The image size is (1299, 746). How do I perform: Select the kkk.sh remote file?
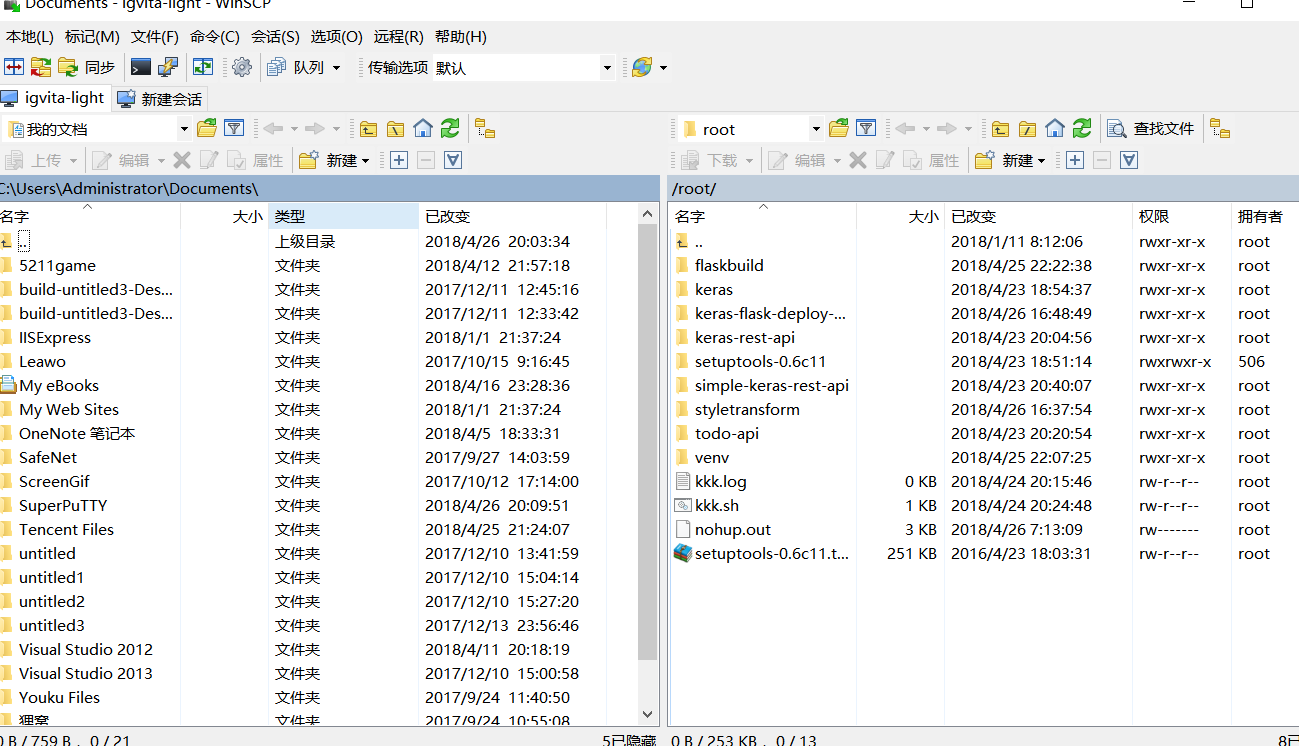[717, 506]
